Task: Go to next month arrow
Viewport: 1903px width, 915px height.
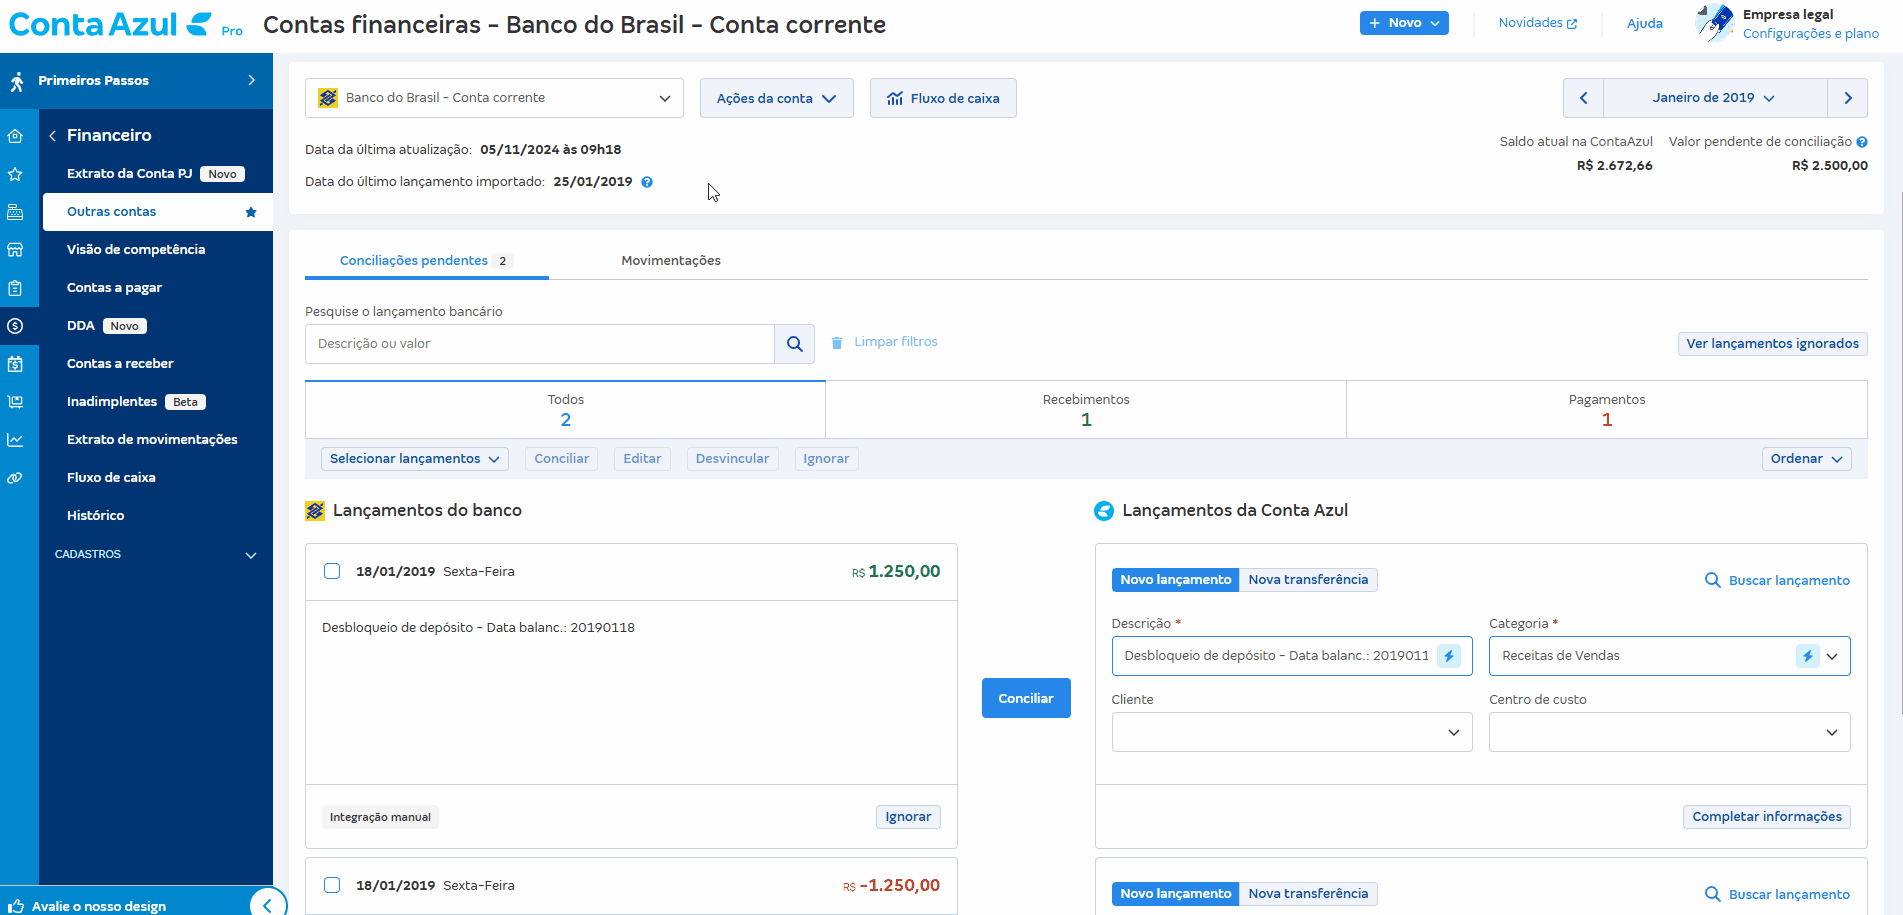Action: coord(1848,98)
